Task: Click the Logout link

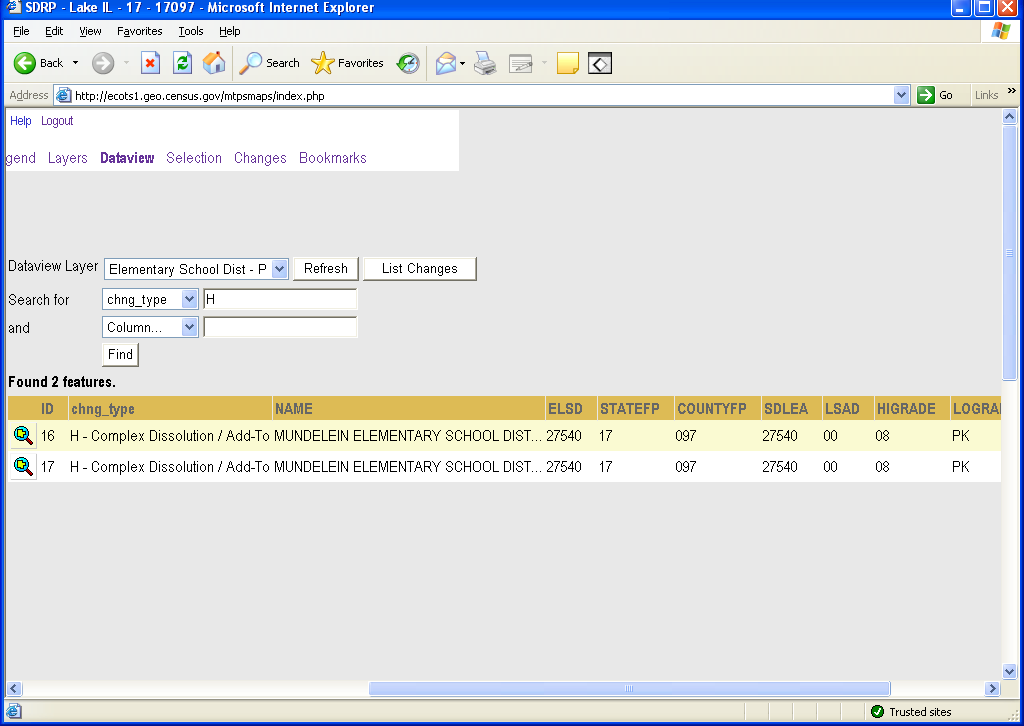Action: (x=57, y=121)
